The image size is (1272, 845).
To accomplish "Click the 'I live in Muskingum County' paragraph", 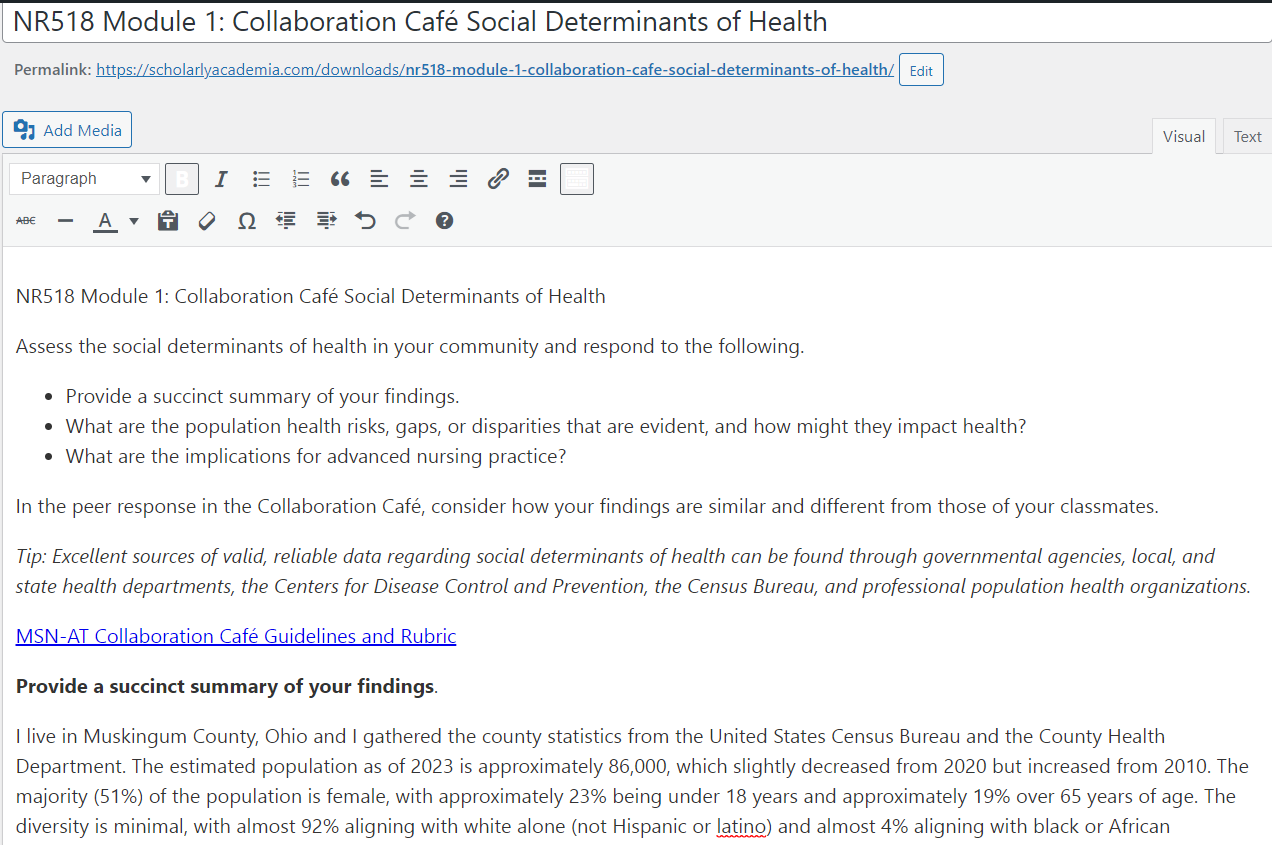I will click(x=632, y=781).
